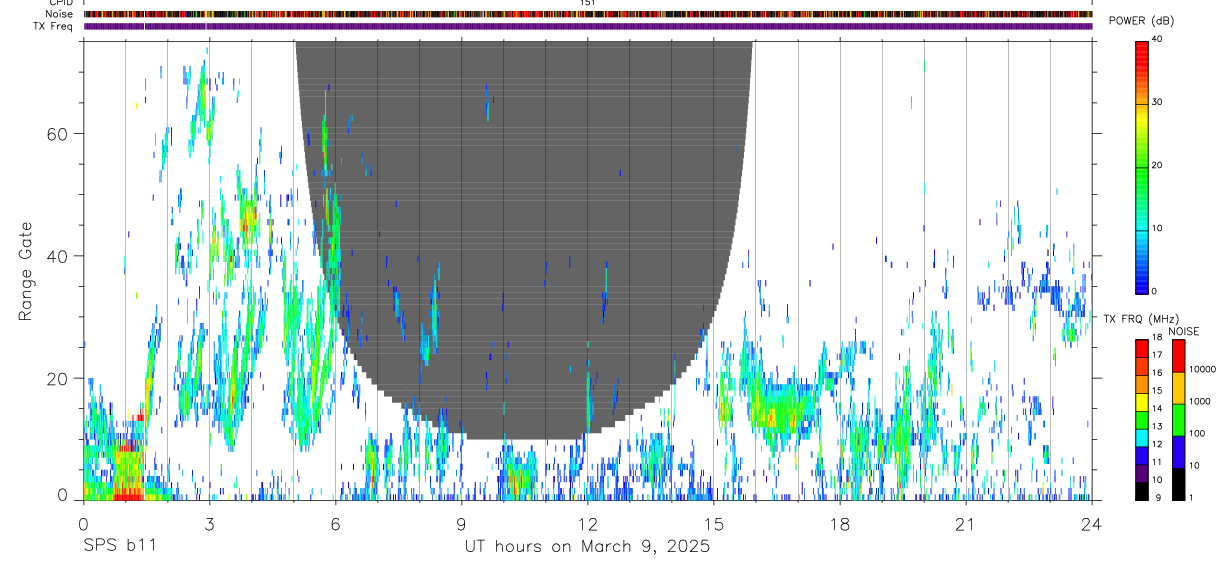Click the yellow 14–15 MHz segment of TX FRQ bar

tap(1141, 402)
